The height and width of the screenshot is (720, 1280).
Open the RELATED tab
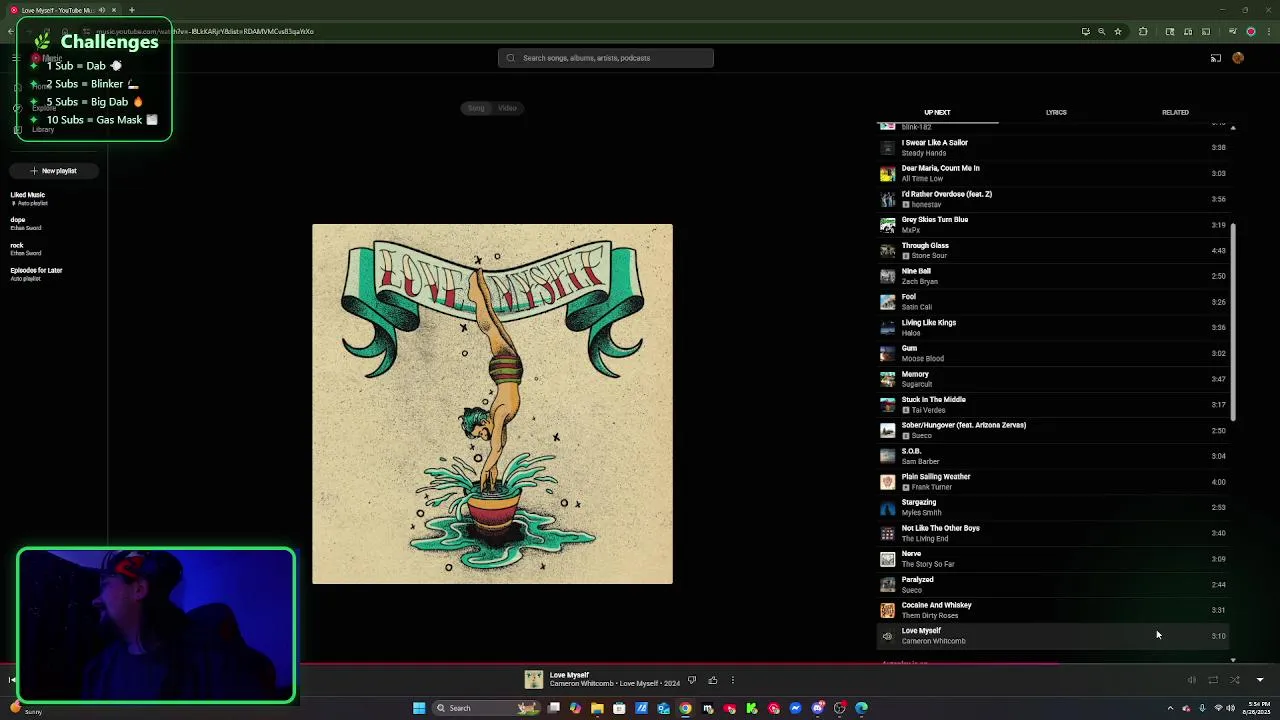1175,112
